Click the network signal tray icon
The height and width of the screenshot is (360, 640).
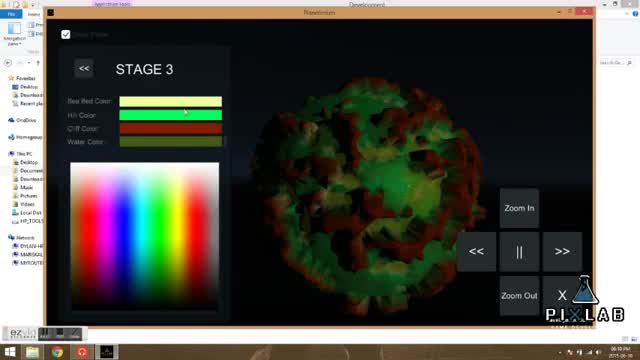tap(589, 352)
